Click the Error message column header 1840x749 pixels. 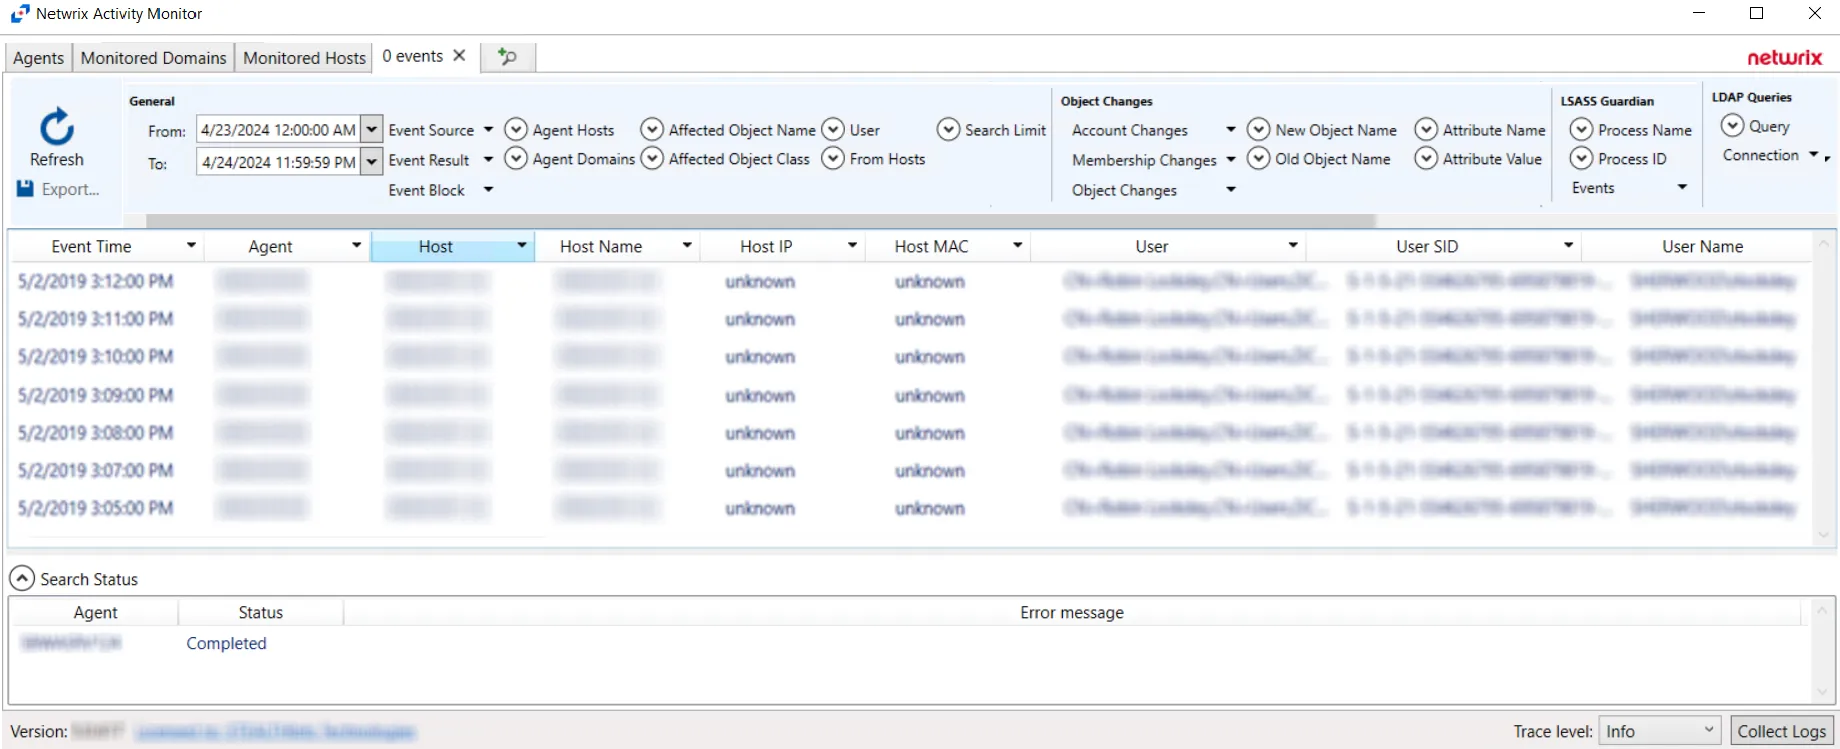click(1072, 612)
